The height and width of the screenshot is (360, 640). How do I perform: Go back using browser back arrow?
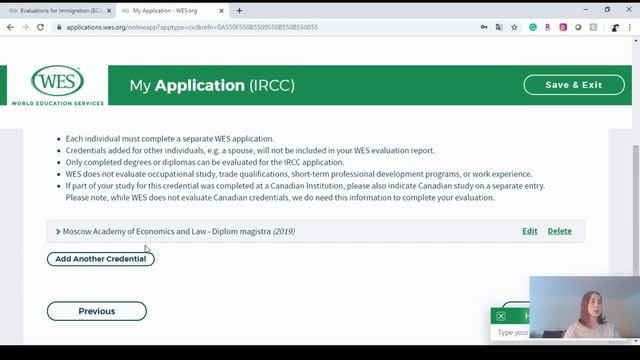(10, 27)
